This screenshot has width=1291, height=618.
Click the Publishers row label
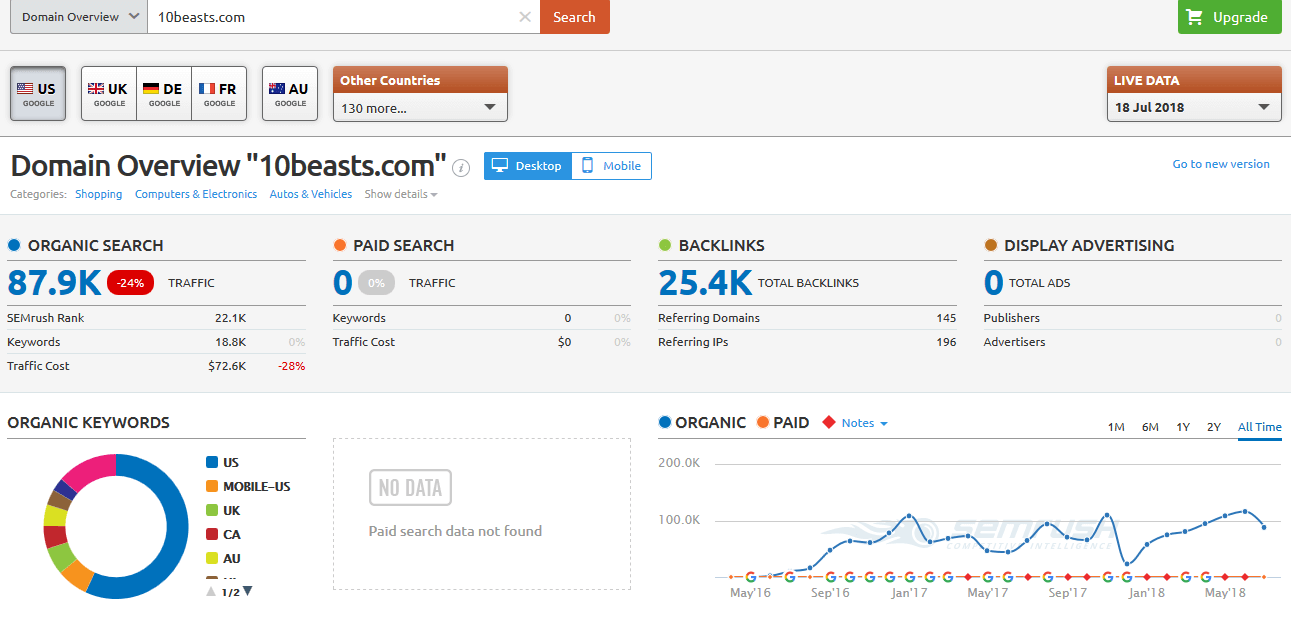(1012, 318)
